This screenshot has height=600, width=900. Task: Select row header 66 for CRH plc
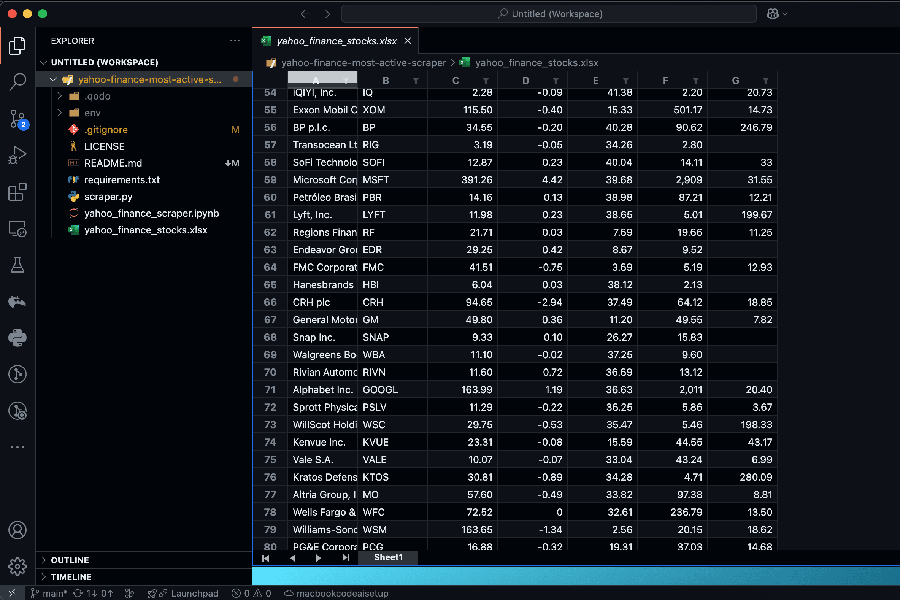[x=270, y=302]
